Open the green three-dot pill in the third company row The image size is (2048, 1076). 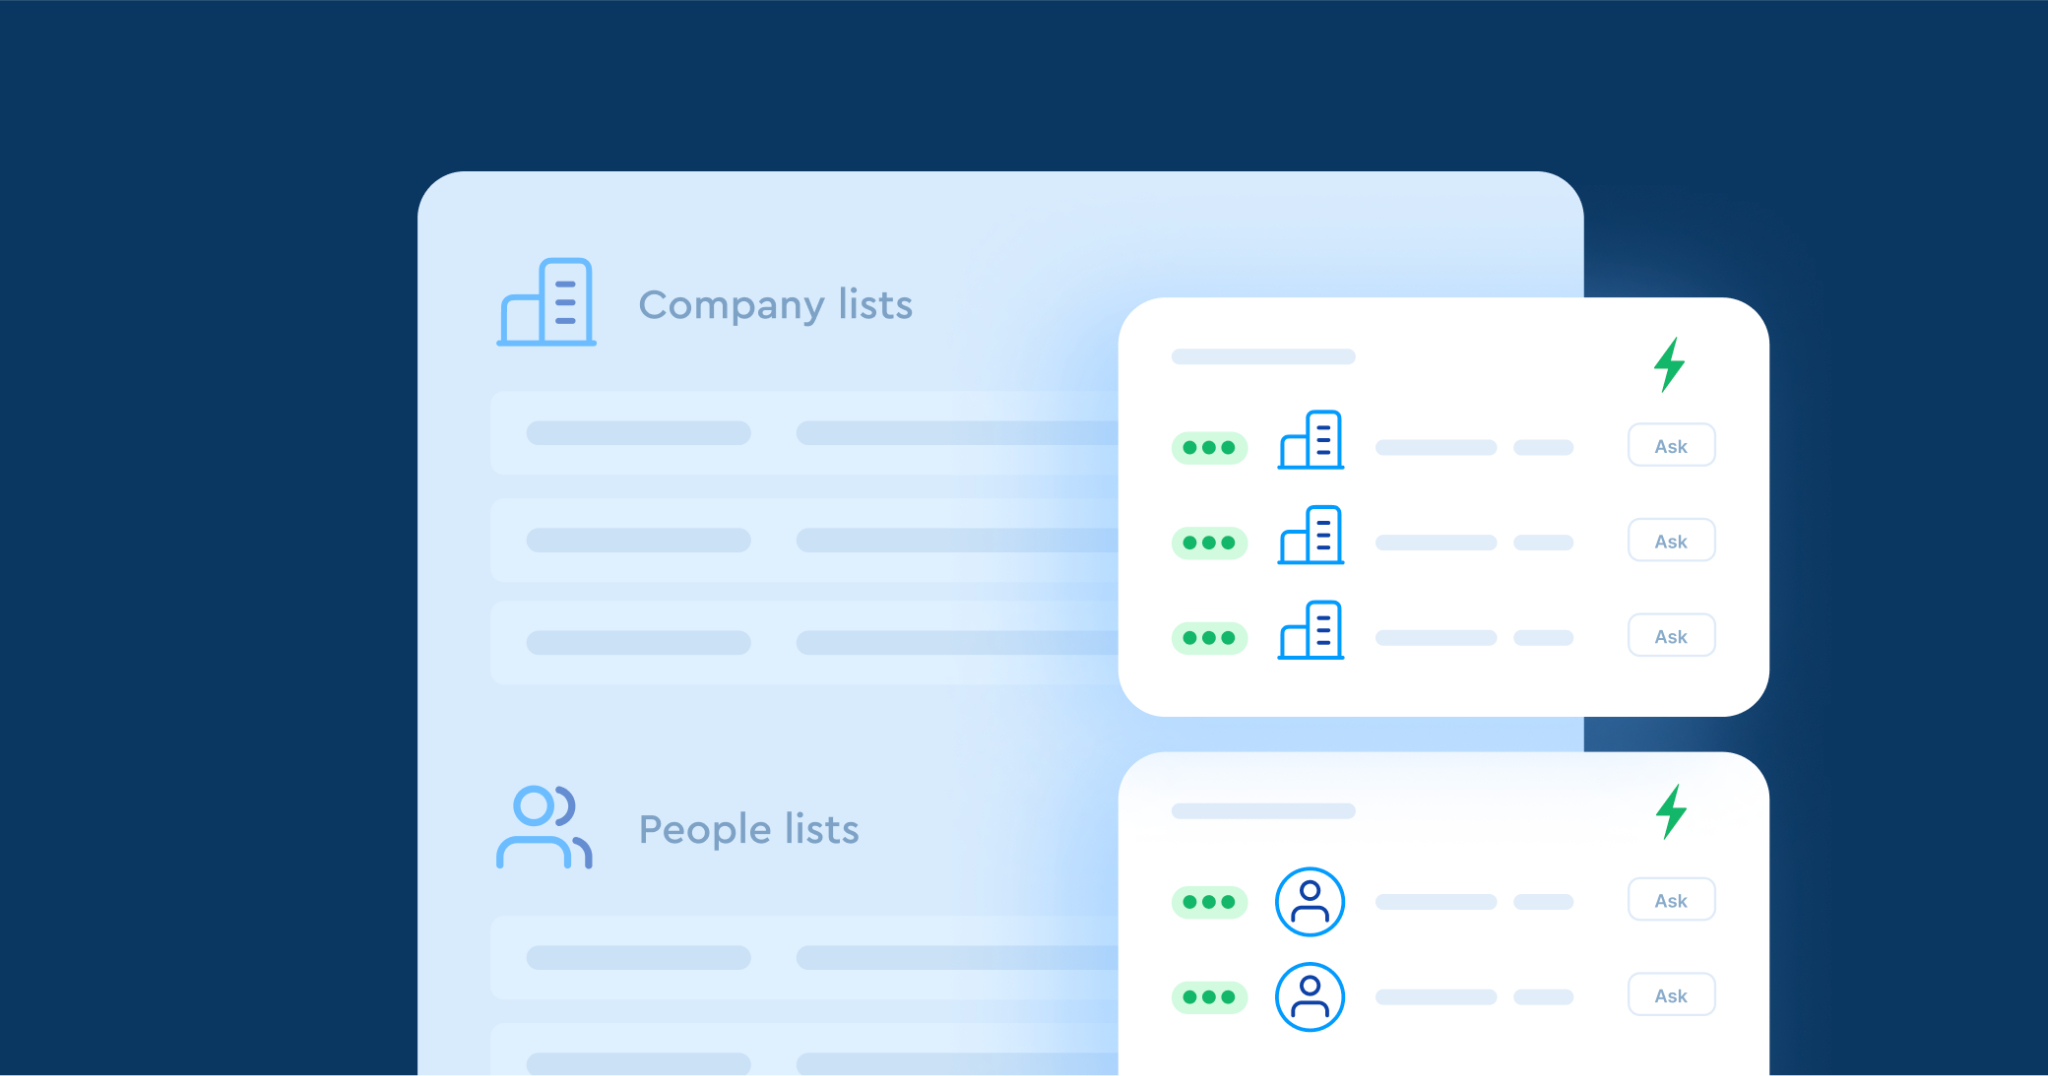[1208, 637]
